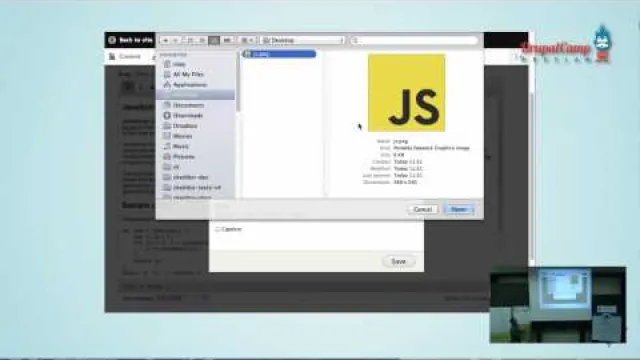Screen dimensions: 640x360
Task: Open Applications in the sidebar
Action: pos(189,84)
